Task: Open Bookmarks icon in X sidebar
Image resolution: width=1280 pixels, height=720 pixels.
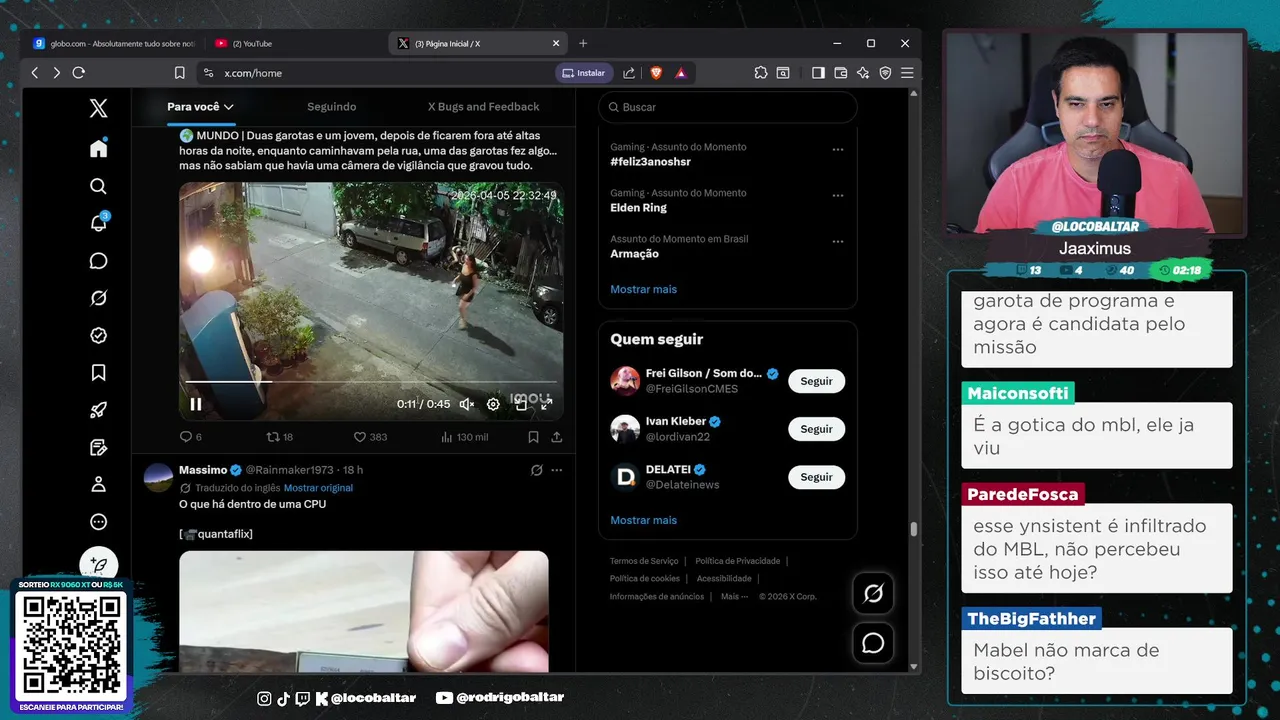Action: click(98, 372)
